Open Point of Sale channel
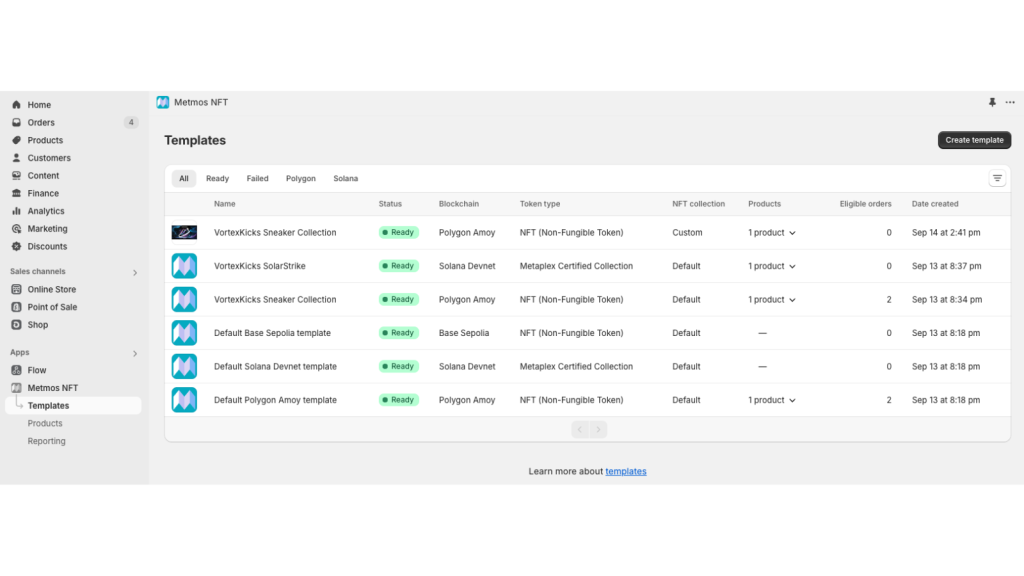This screenshot has height=576, width=1024. (52, 307)
